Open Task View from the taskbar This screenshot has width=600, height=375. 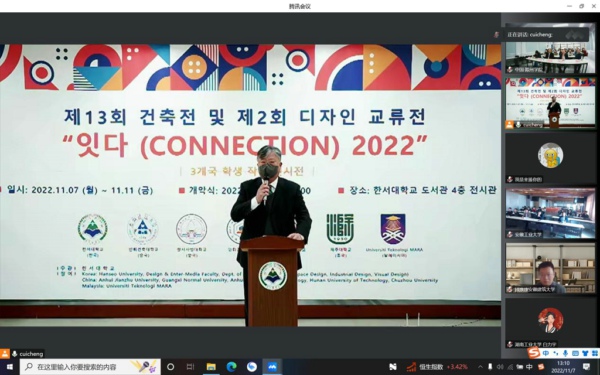(190, 367)
